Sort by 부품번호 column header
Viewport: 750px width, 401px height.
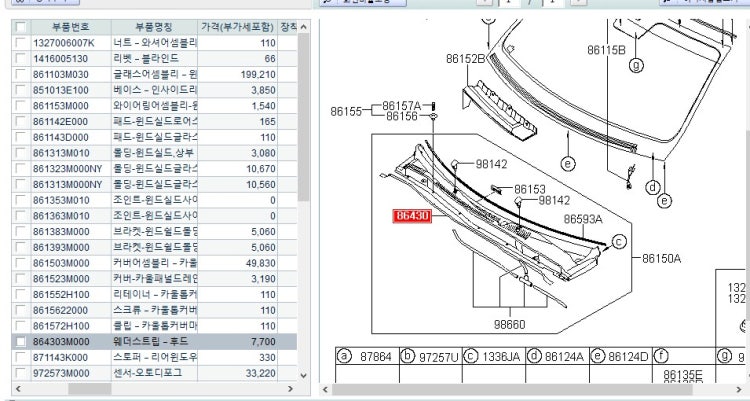point(67,27)
